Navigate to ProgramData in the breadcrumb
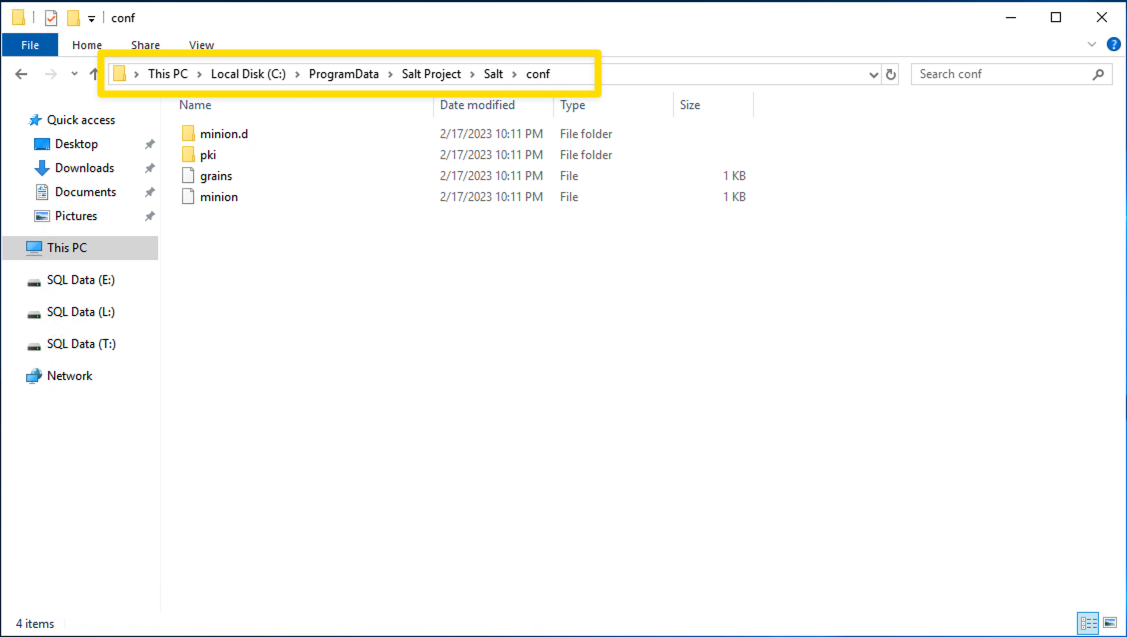Viewport: 1127px width, 637px height. click(x=343, y=74)
